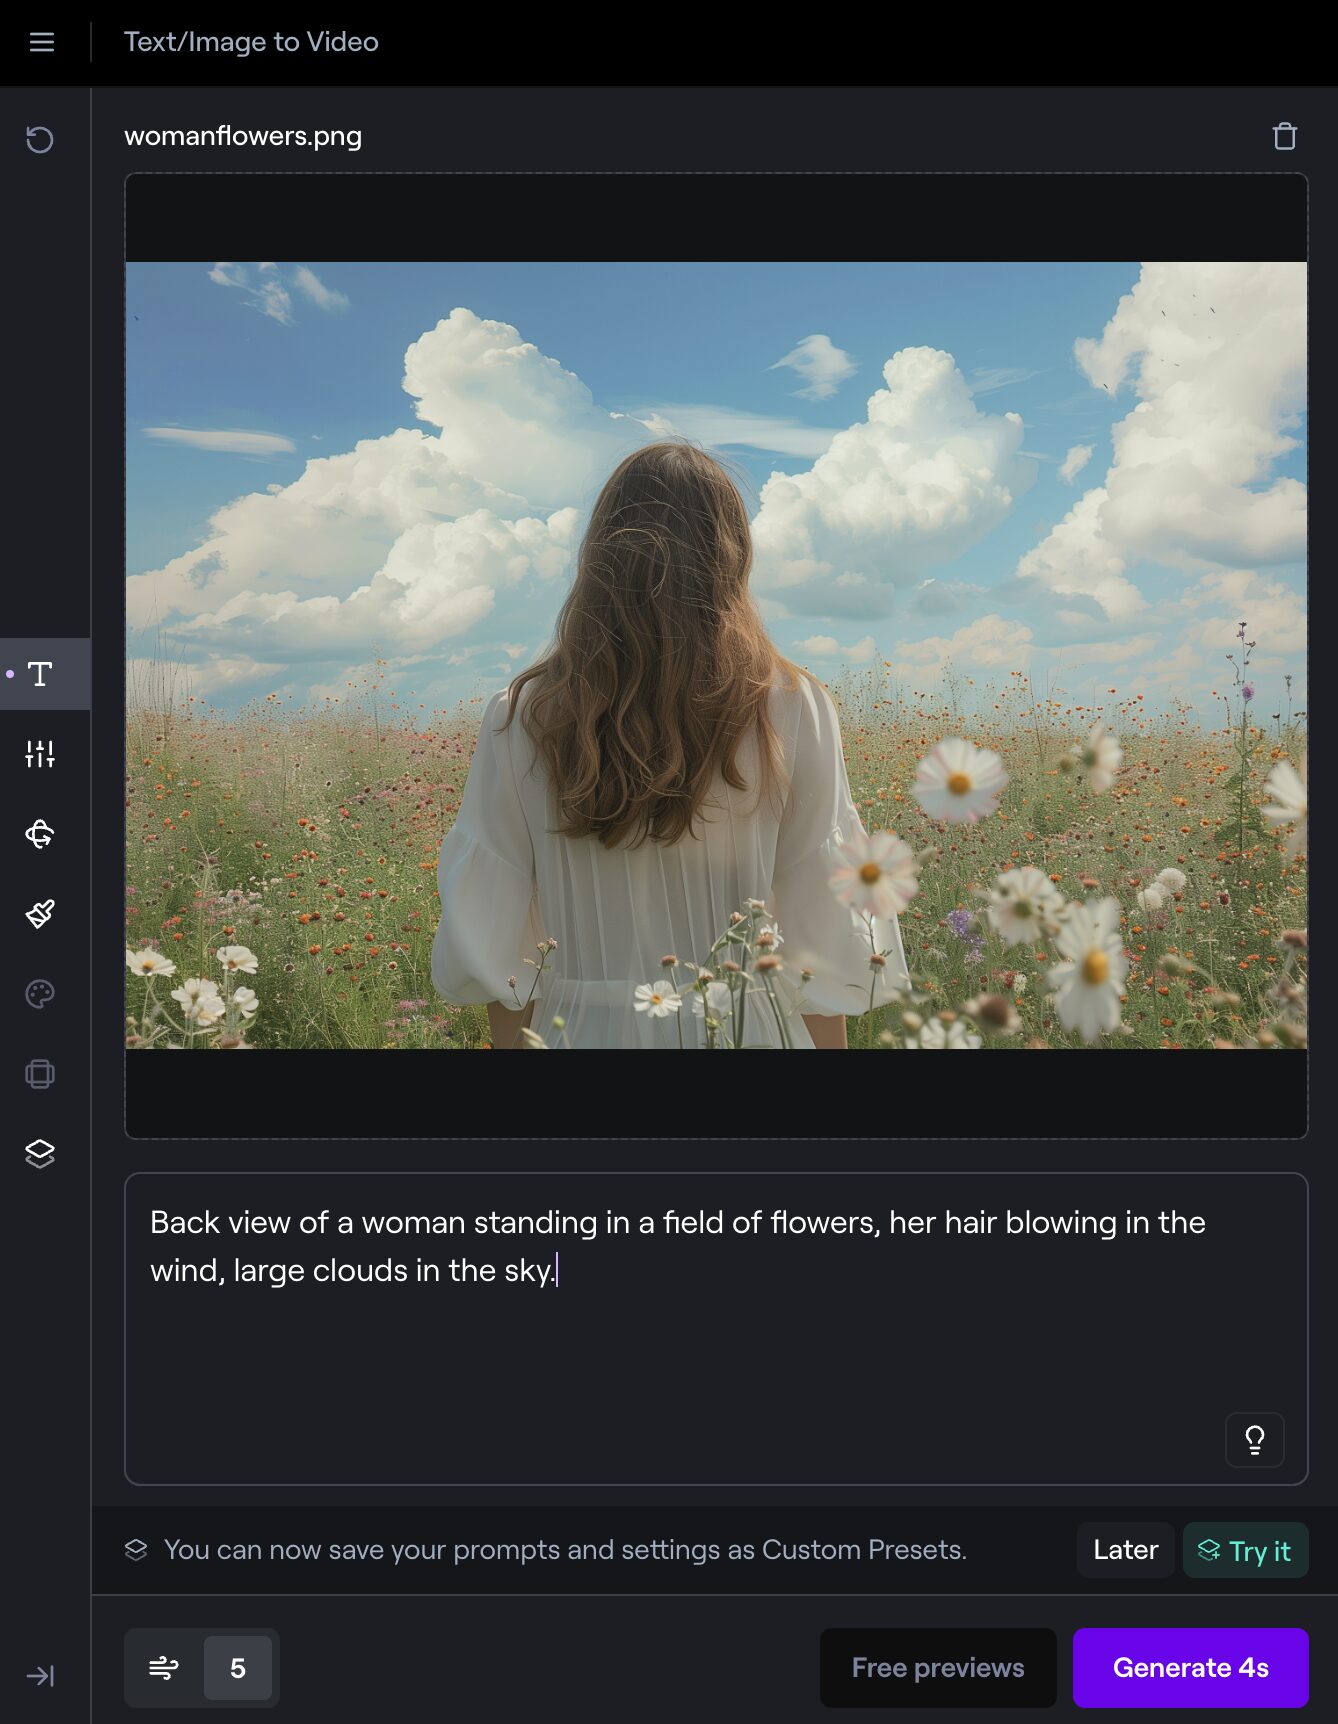Open the sliders settings panel
Image resolution: width=1338 pixels, height=1724 pixels.
tap(40, 754)
